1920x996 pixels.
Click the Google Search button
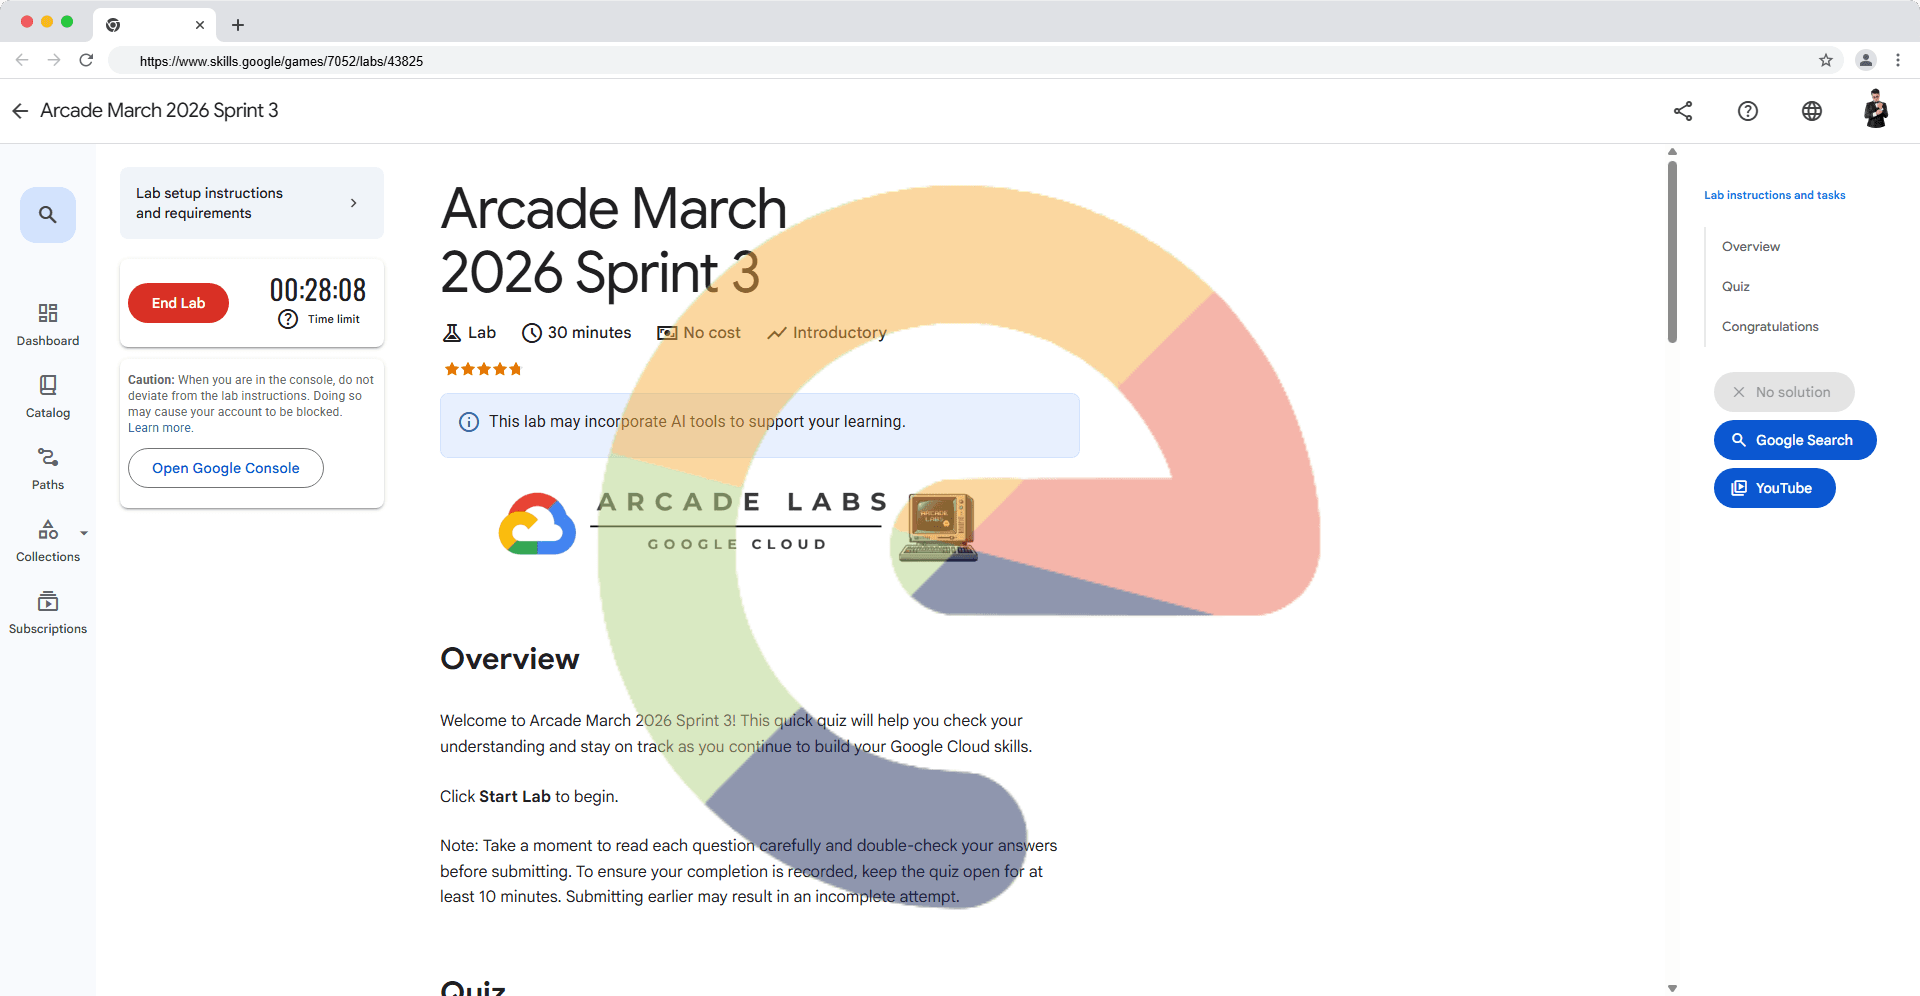[x=1795, y=440]
